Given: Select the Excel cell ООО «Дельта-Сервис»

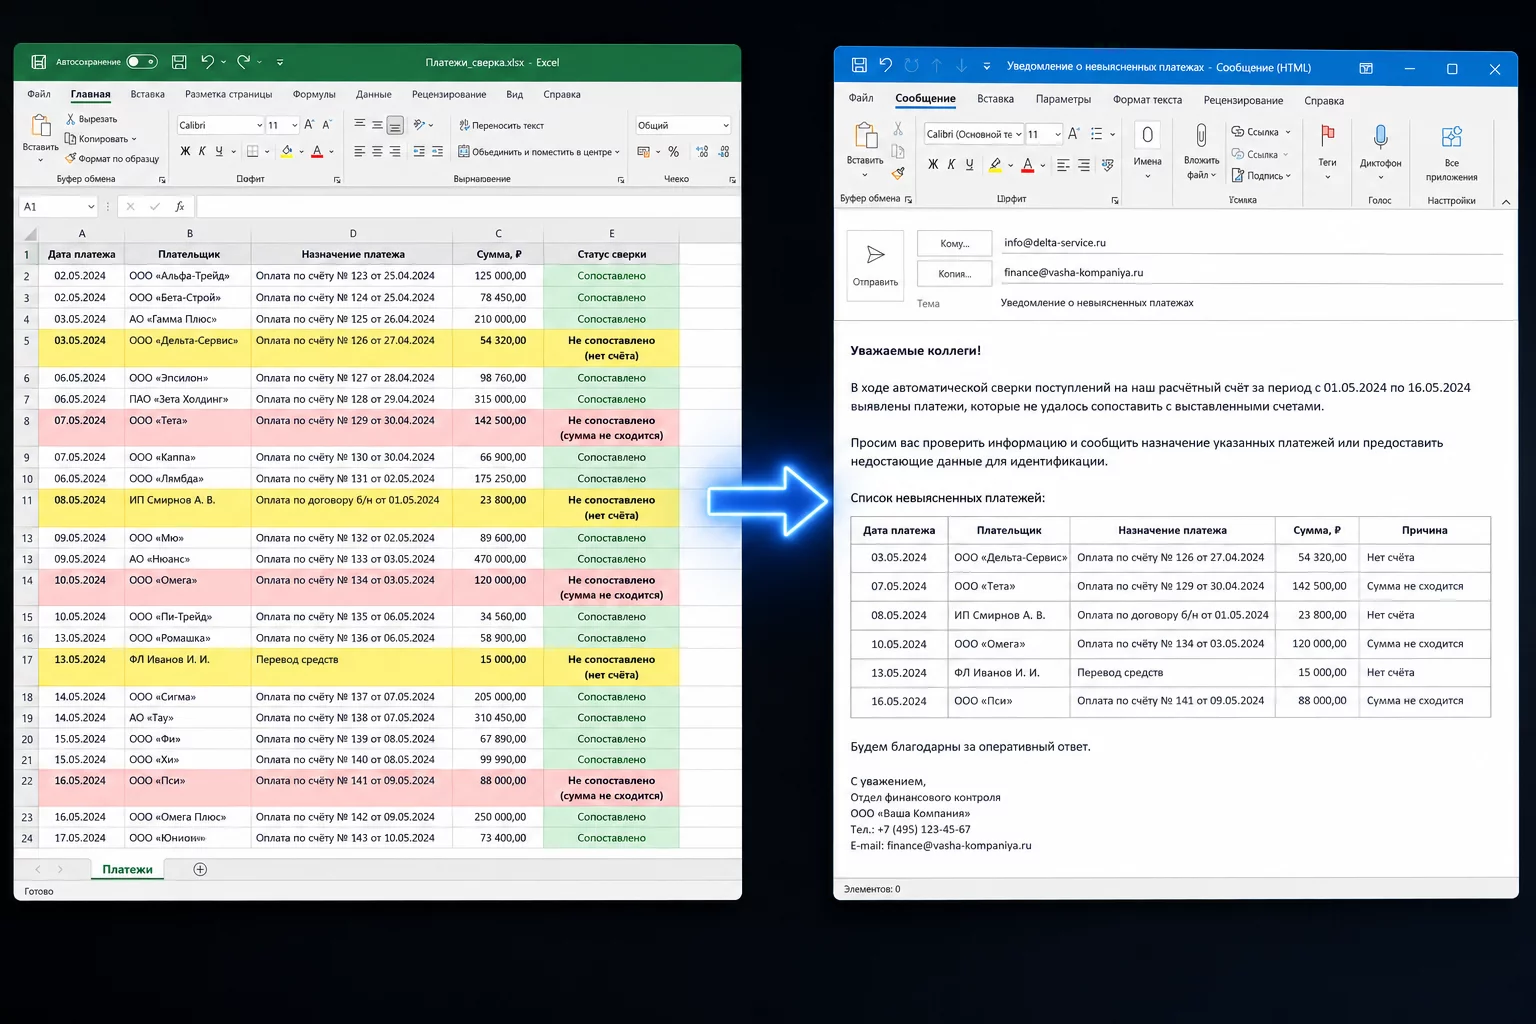Looking at the screenshot, I should click(188, 348).
